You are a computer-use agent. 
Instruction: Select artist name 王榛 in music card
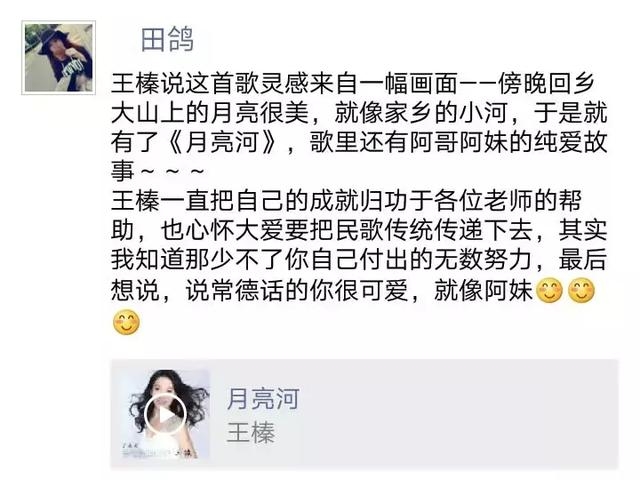pos(251,433)
